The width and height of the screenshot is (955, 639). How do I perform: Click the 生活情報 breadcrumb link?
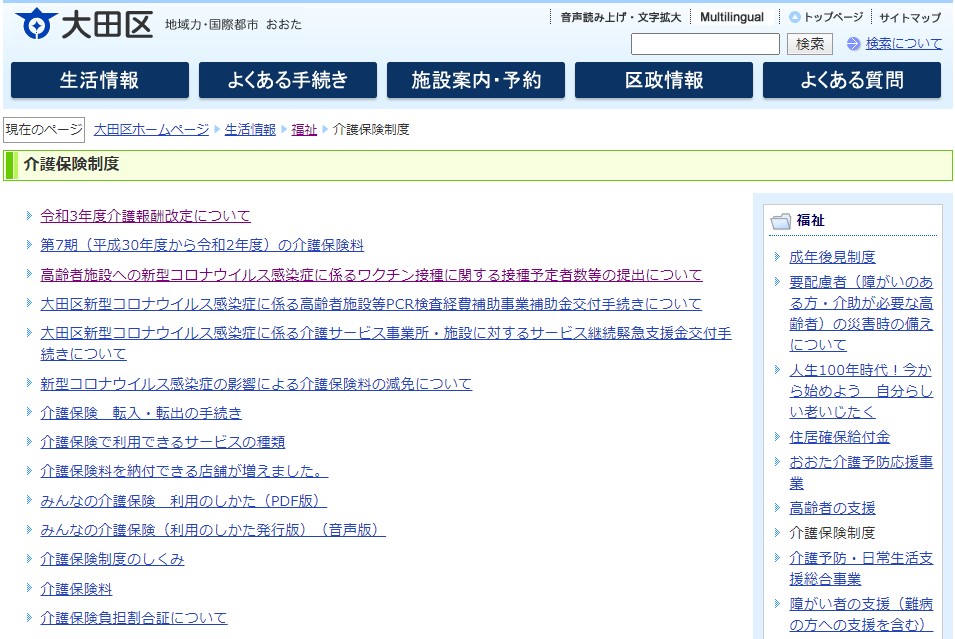click(250, 129)
